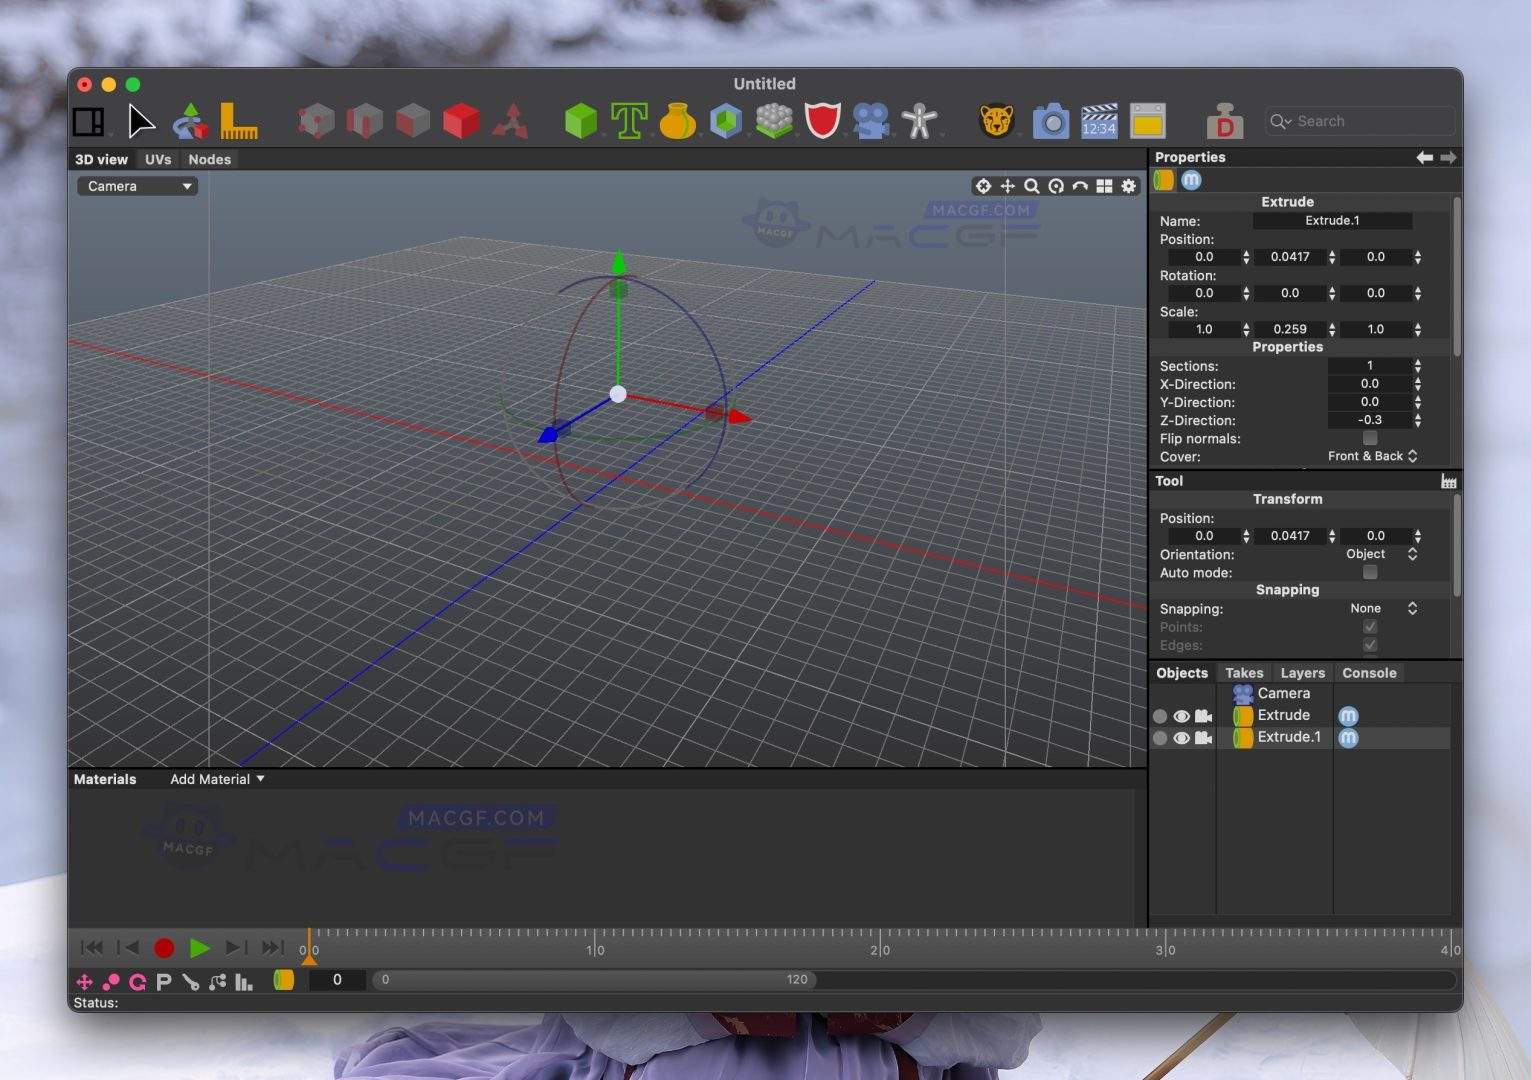Enable the Flip normals checkbox
This screenshot has height=1080, width=1531.
tap(1369, 439)
